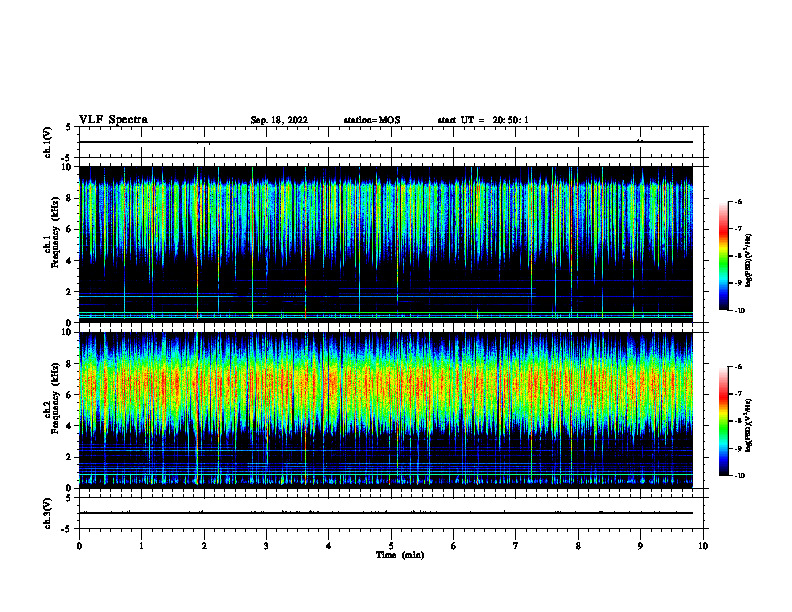Image resolution: width=792 pixels, height=612 pixels.
Task: Click the "-6" value on ch.1 colorbar
Action: click(x=738, y=201)
